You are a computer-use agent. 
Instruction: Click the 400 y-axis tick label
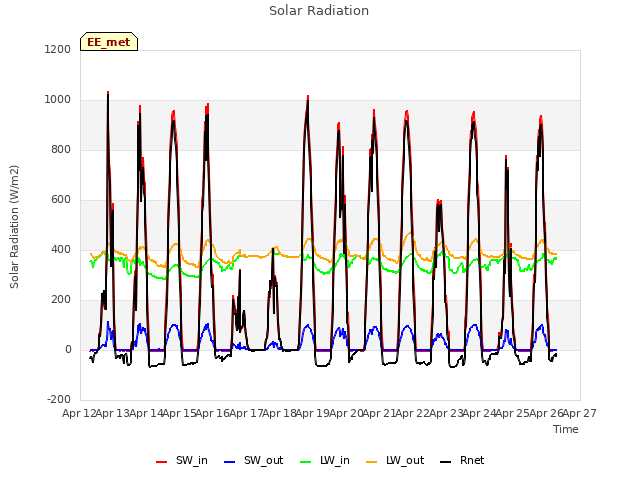click(61, 250)
